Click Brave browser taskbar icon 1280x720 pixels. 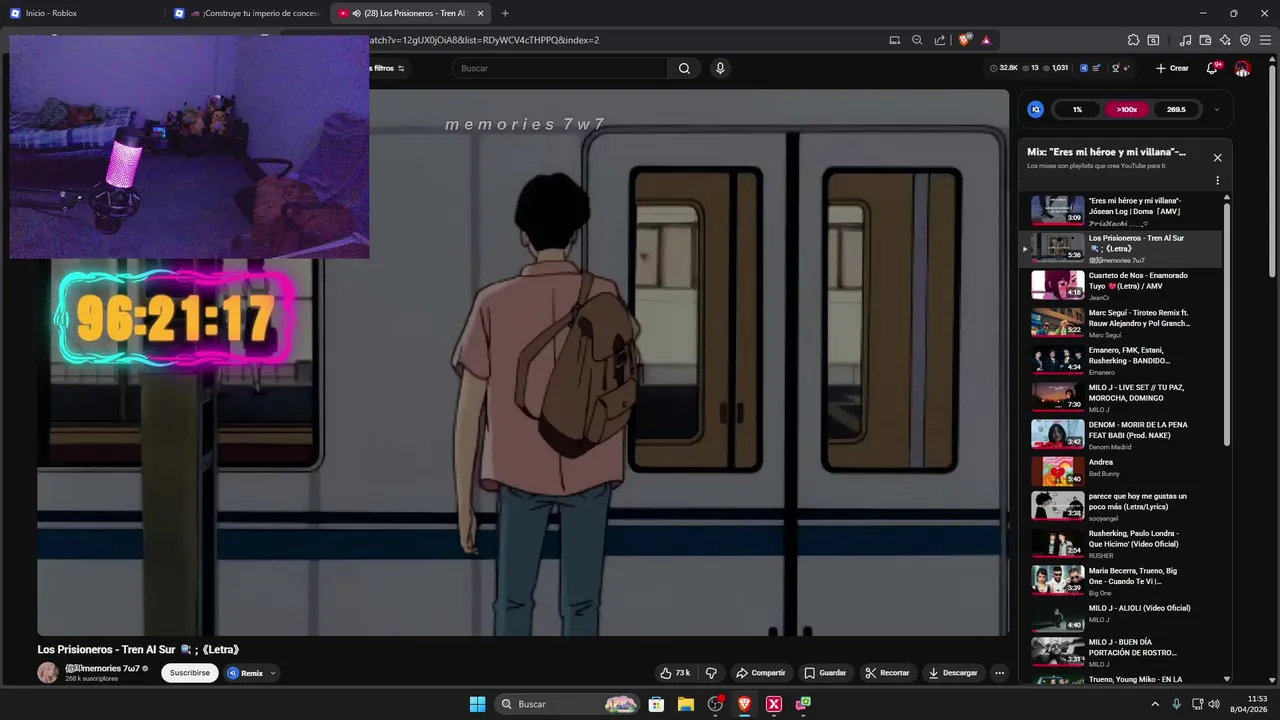[x=744, y=704]
